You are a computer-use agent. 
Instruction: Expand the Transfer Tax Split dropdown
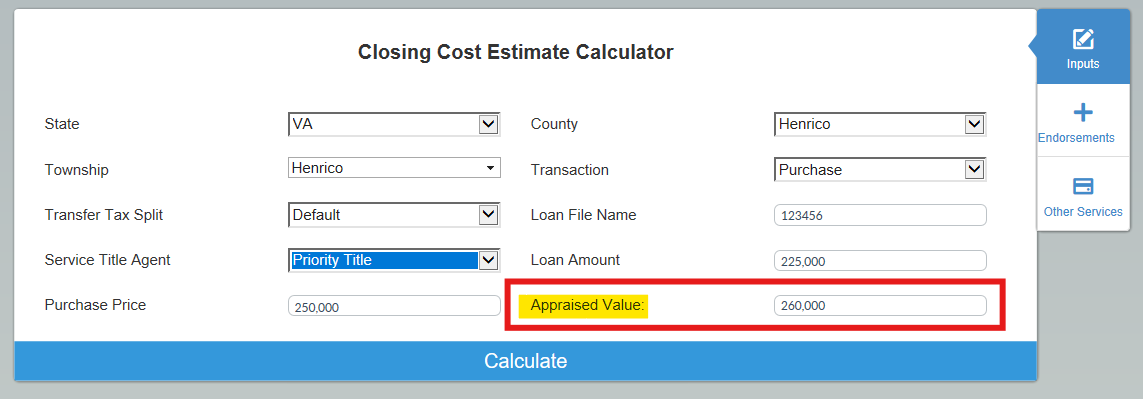coord(394,214)
